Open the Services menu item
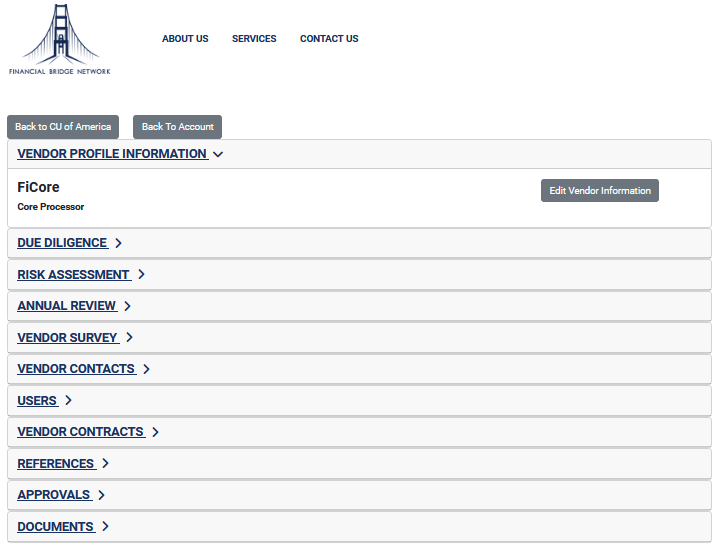This screenshot has width=717, height=544. (254, 39)
